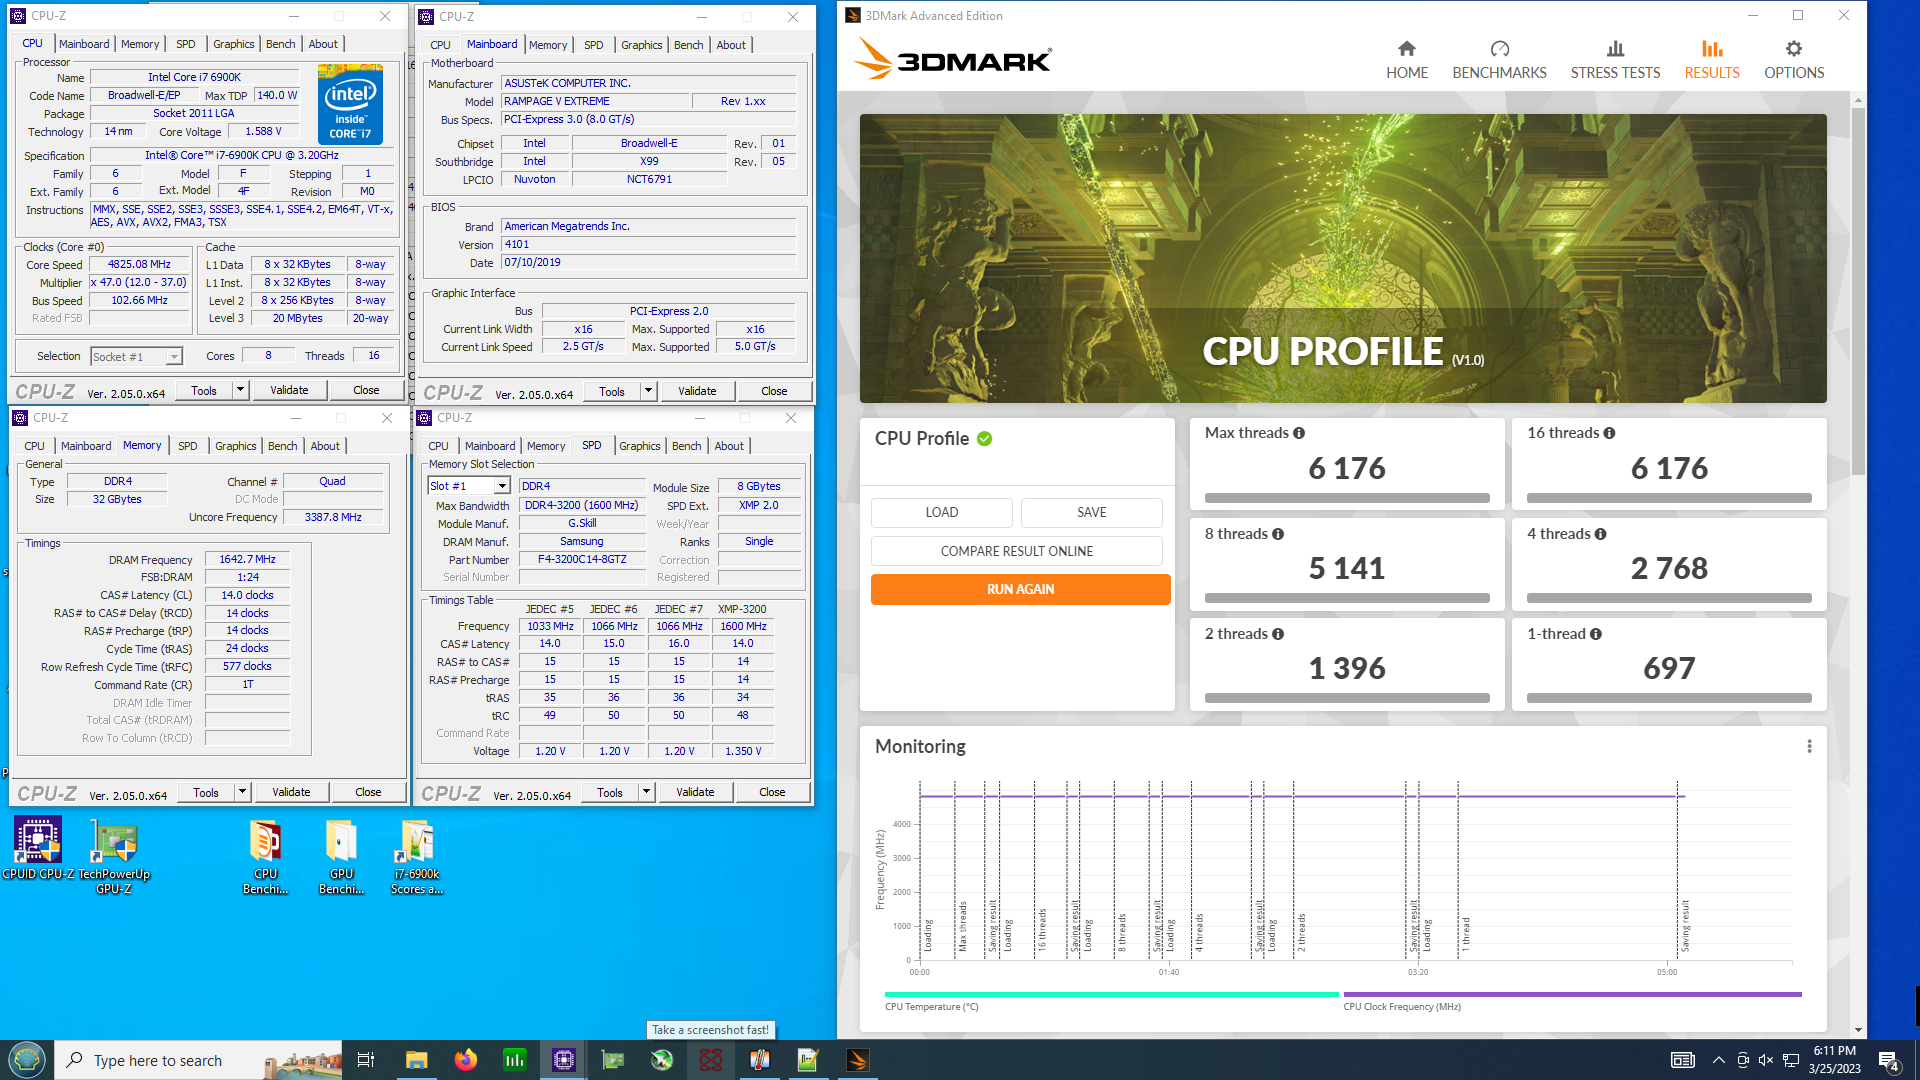
Task: Open i7-6900K Scores desktop file
Action: 417,855
